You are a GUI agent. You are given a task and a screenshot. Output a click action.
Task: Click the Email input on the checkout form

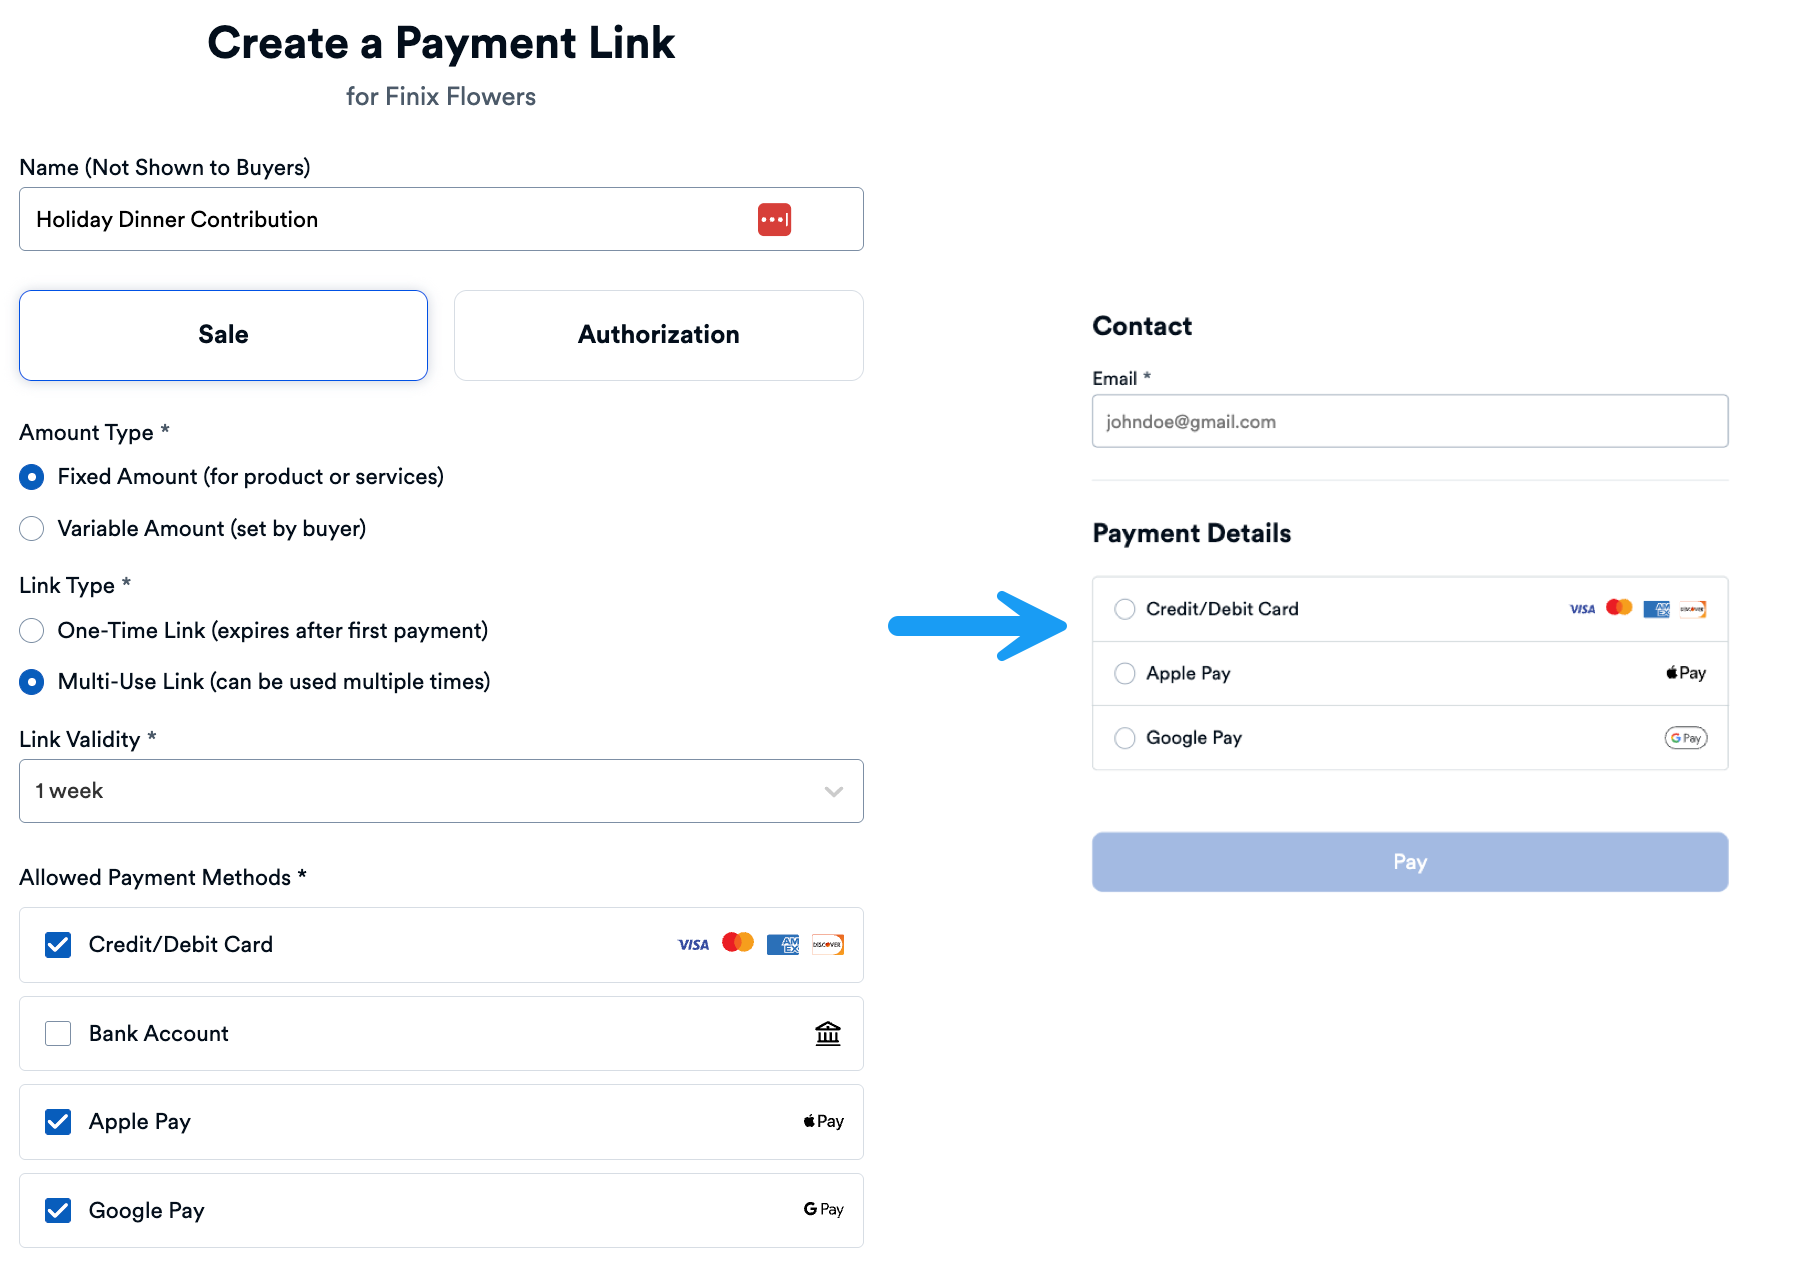1409,421
